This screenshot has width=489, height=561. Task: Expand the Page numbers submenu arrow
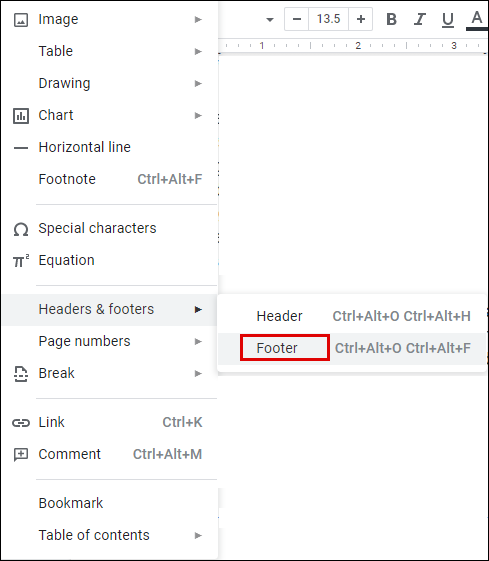pyautogui.click(x=198, y=341)
